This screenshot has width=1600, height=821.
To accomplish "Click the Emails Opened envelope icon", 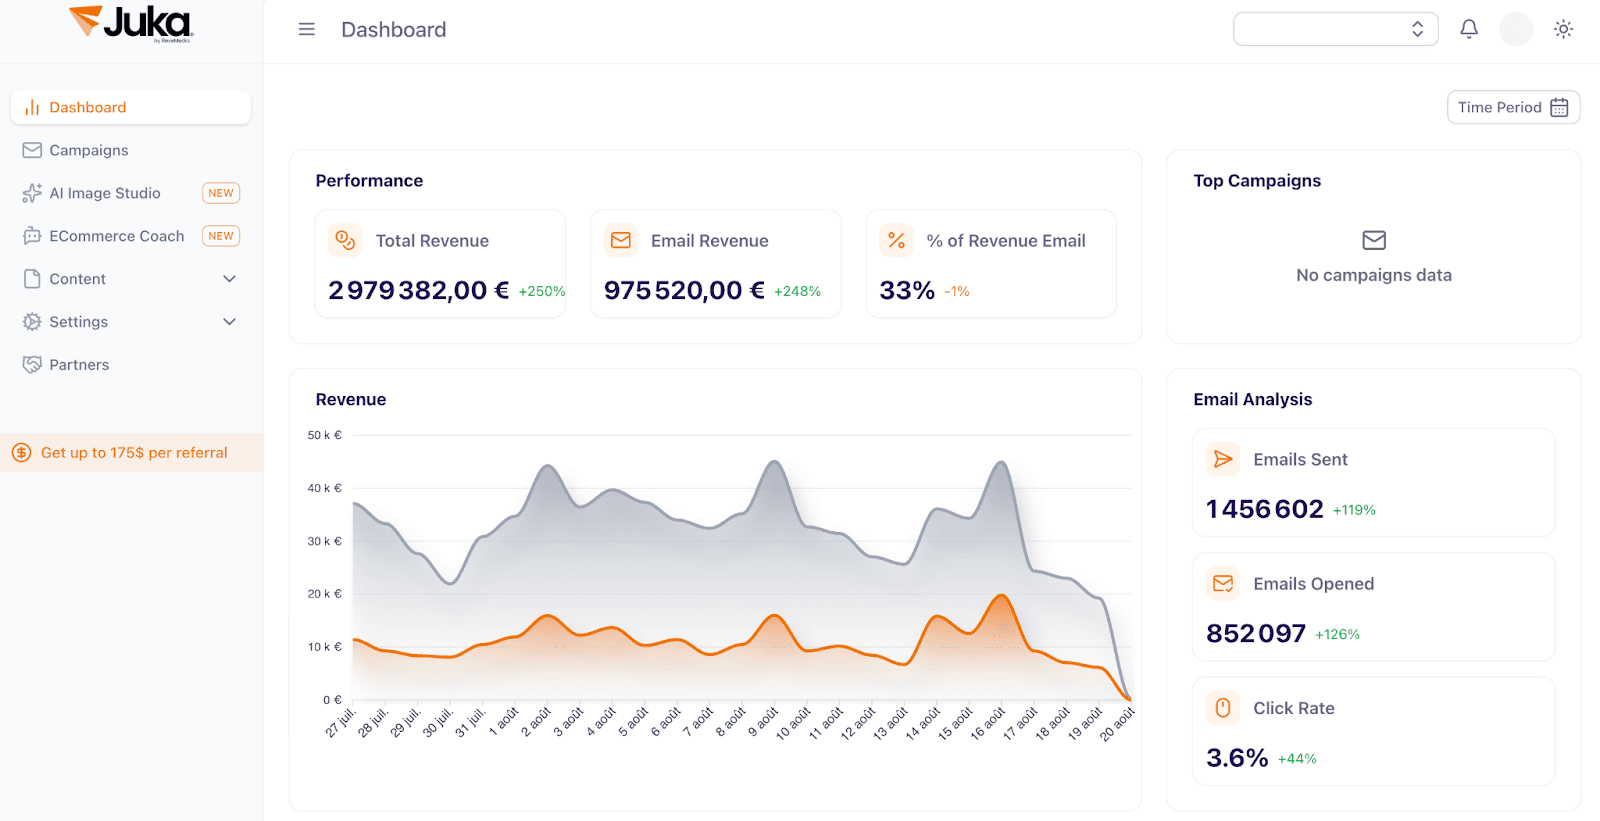I will (x=1222, y=584).
